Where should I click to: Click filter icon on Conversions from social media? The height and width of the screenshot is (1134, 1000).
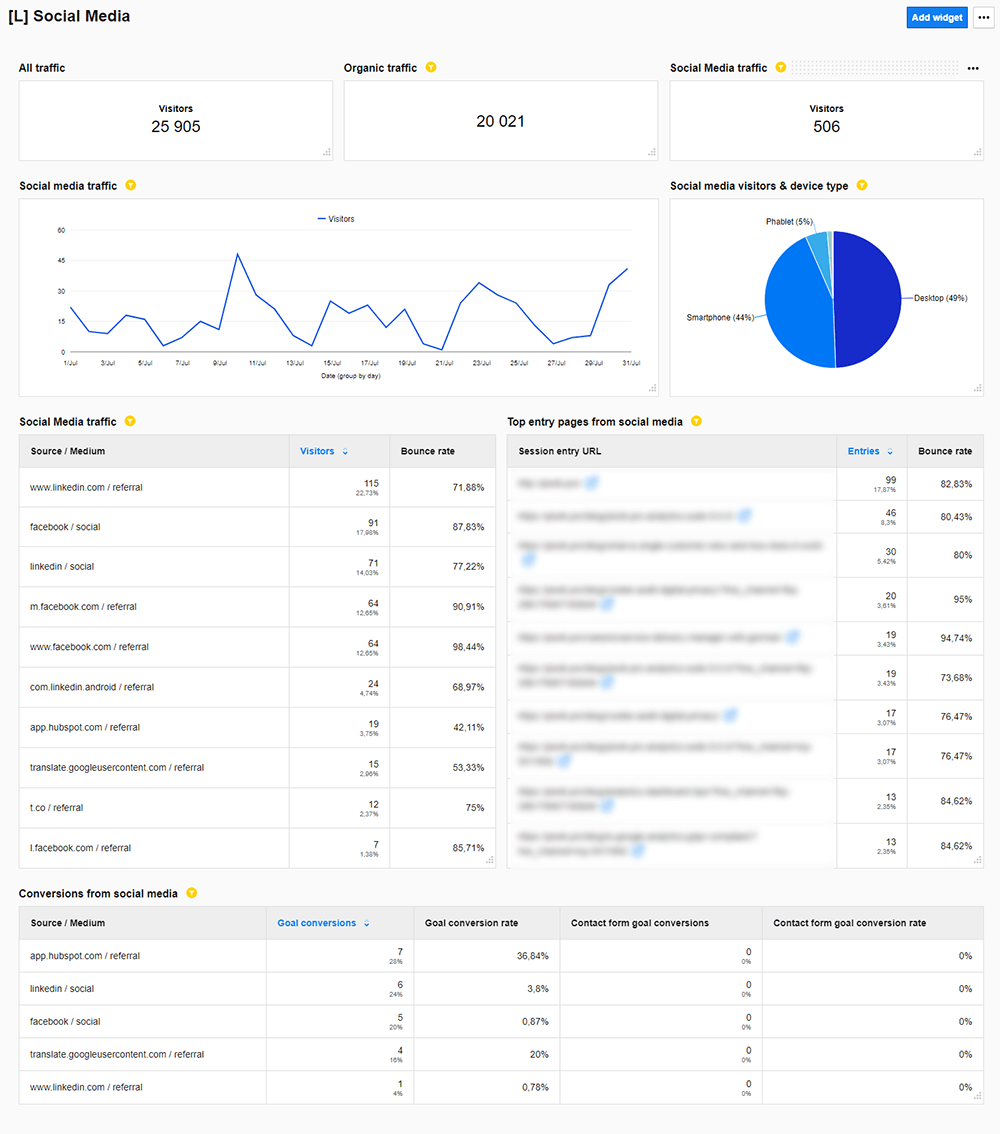point(191,893)
